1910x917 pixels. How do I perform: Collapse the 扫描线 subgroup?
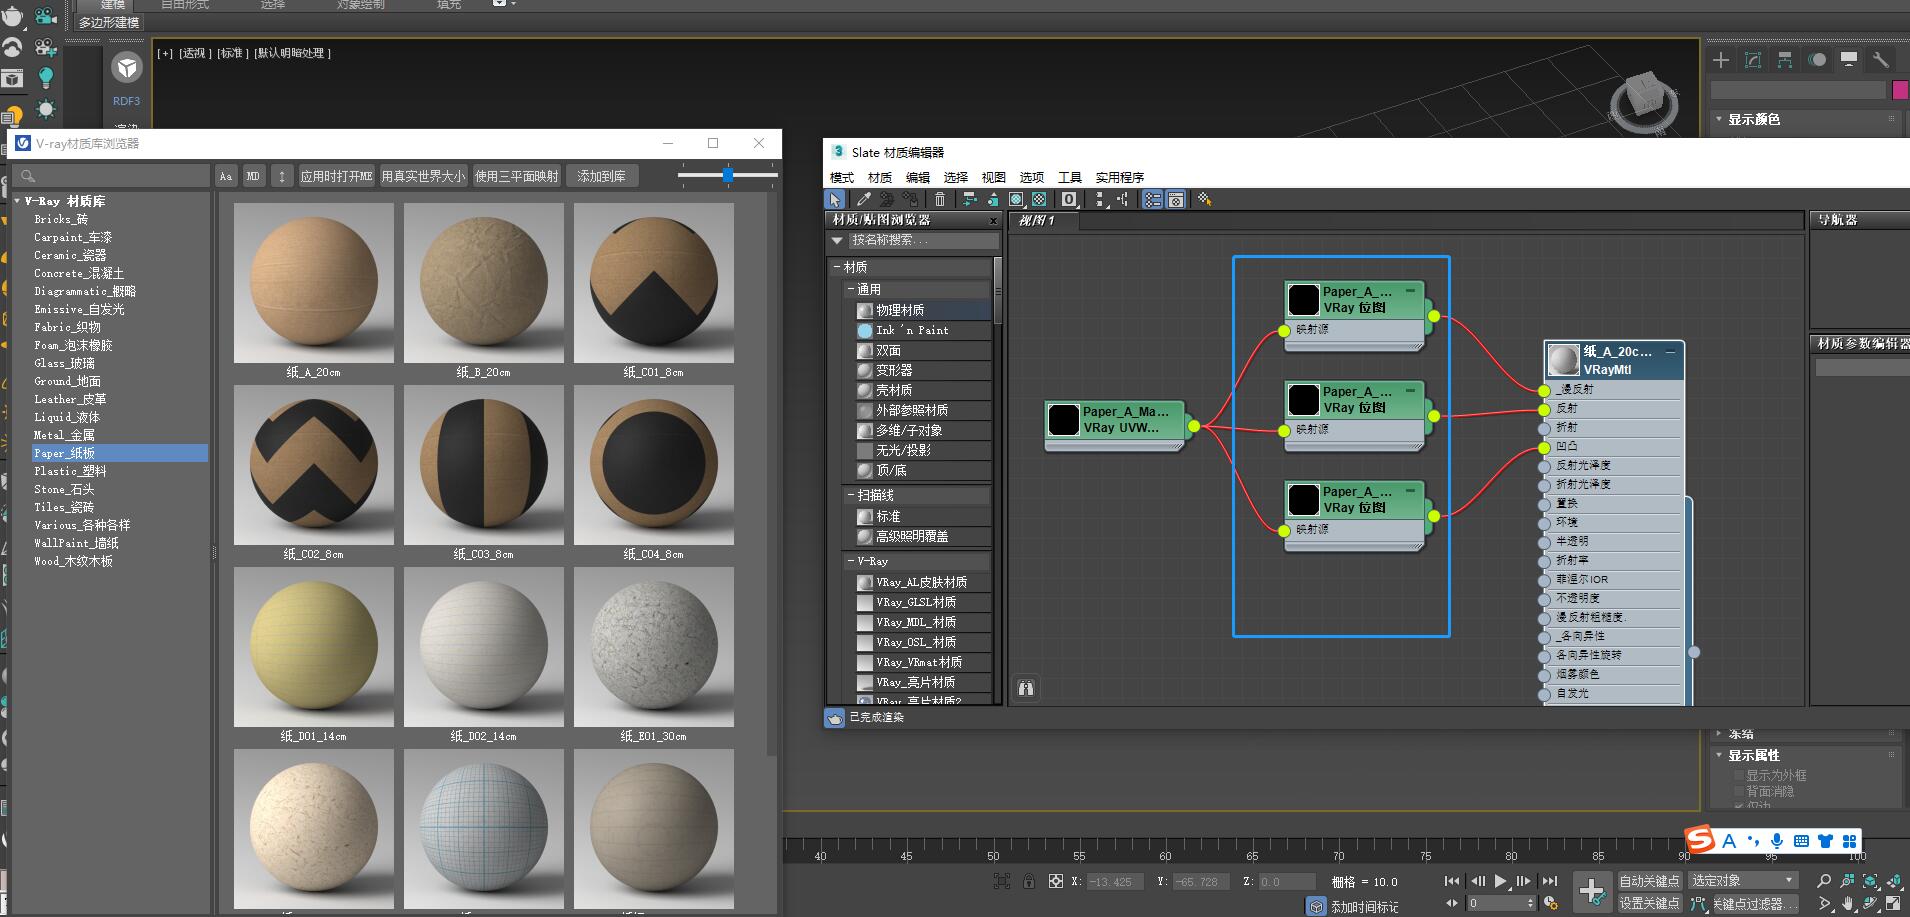tap(851, 495)
